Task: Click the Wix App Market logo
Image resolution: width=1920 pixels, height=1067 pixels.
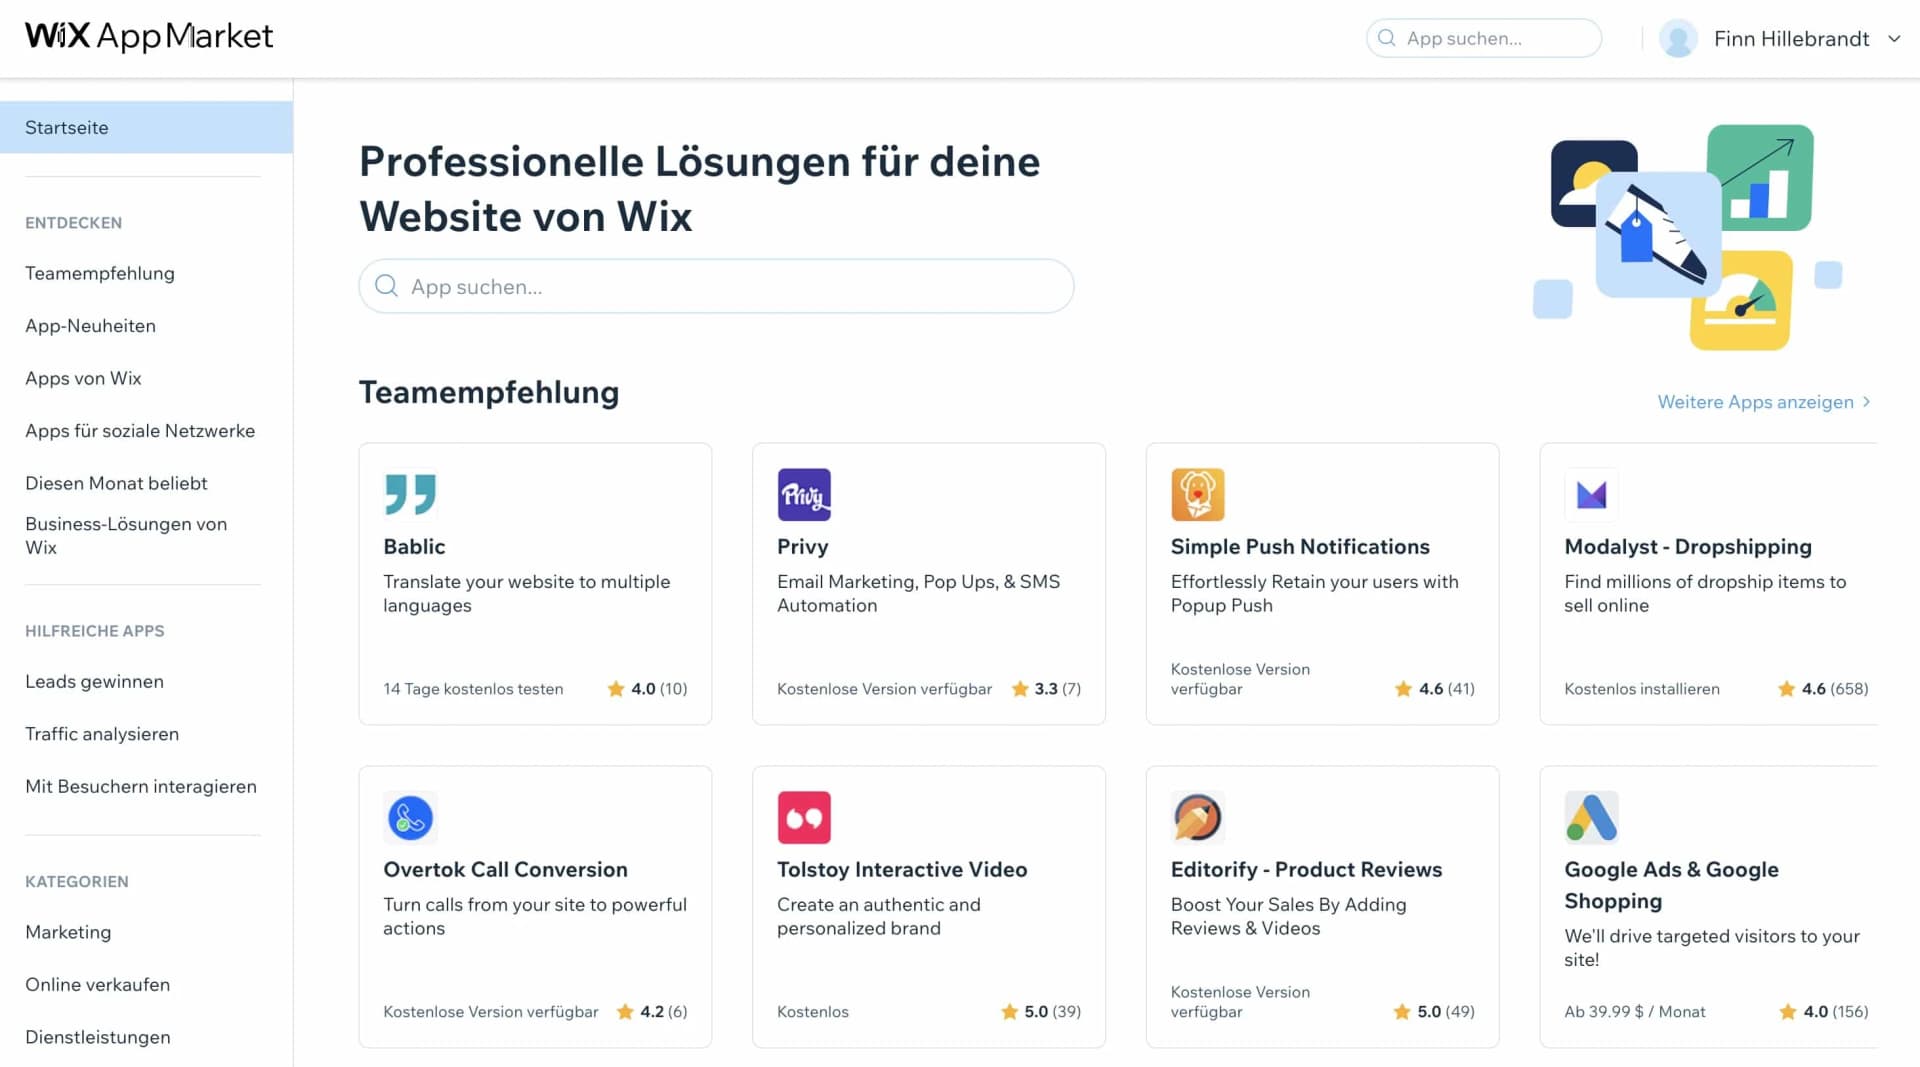Action: pyautogui.click(x=148, y=36)
